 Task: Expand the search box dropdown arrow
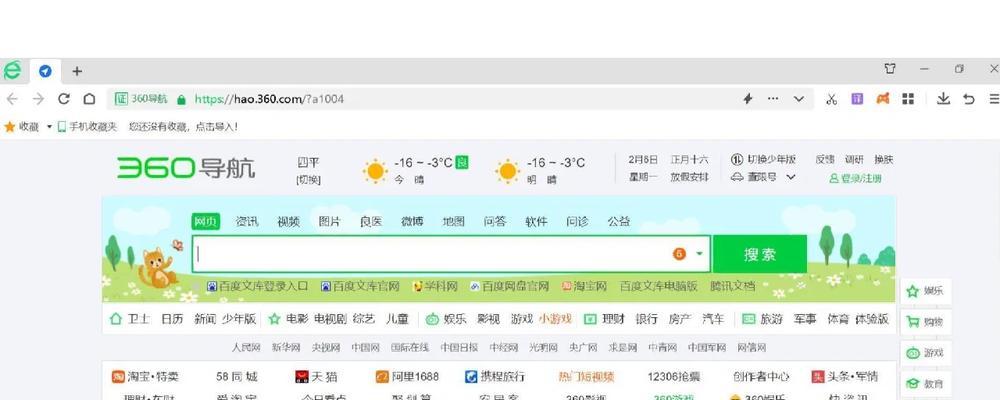(x=699, y=254)
